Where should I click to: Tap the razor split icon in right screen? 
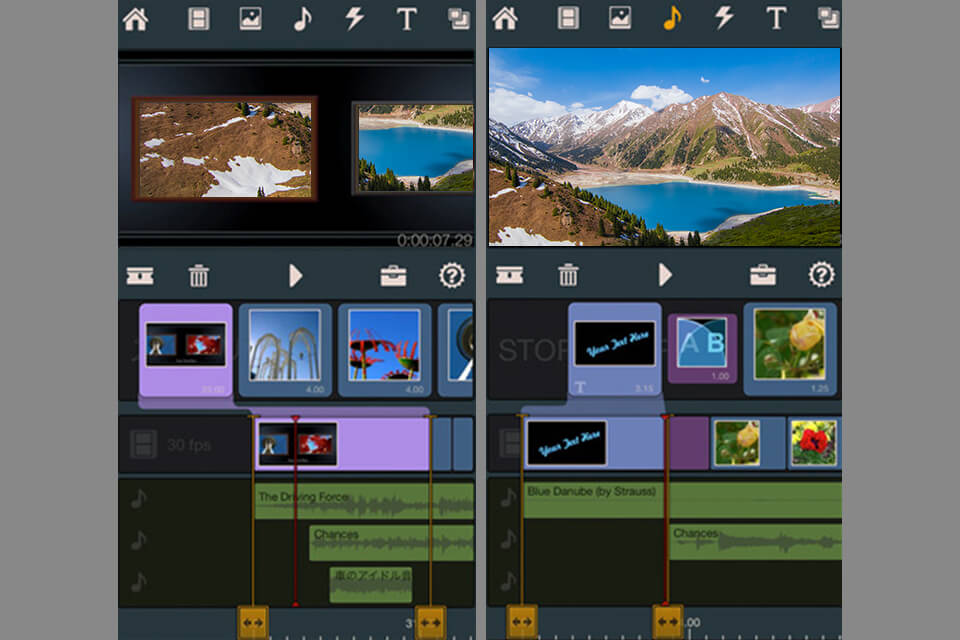click(x=510, y=276)
